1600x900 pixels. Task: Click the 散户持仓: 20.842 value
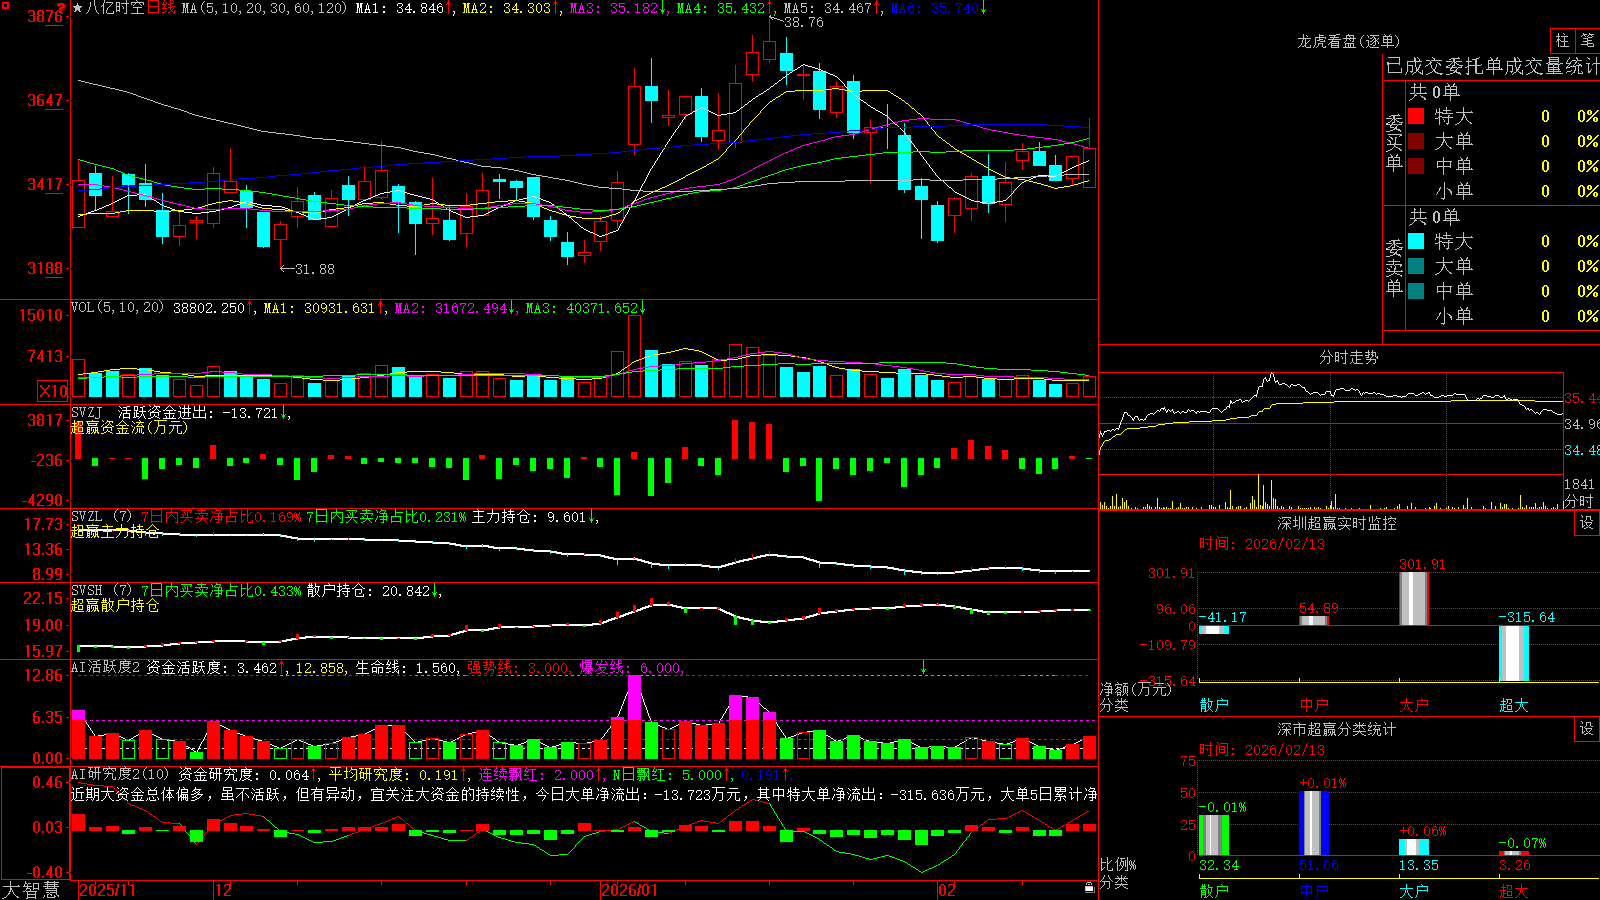[x=369, y=591]
